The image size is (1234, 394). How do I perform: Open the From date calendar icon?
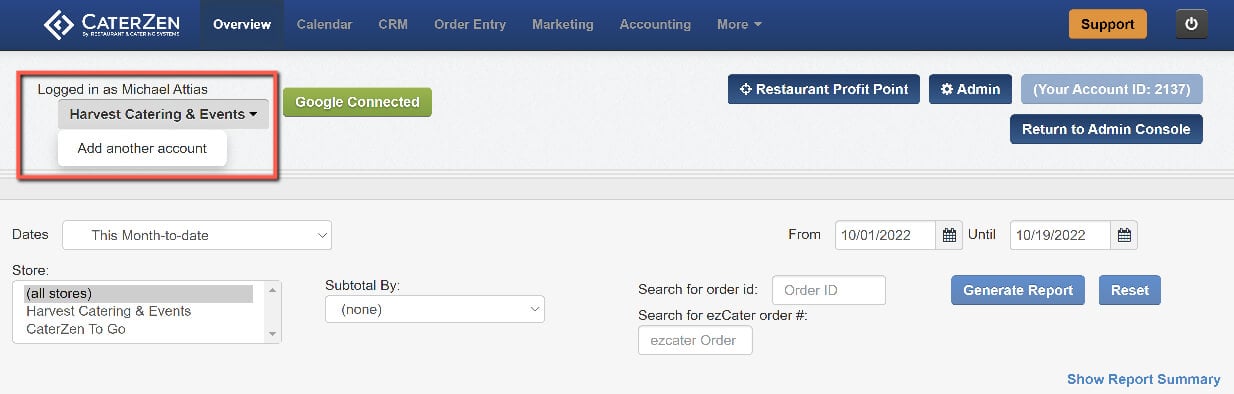point(949,235)
